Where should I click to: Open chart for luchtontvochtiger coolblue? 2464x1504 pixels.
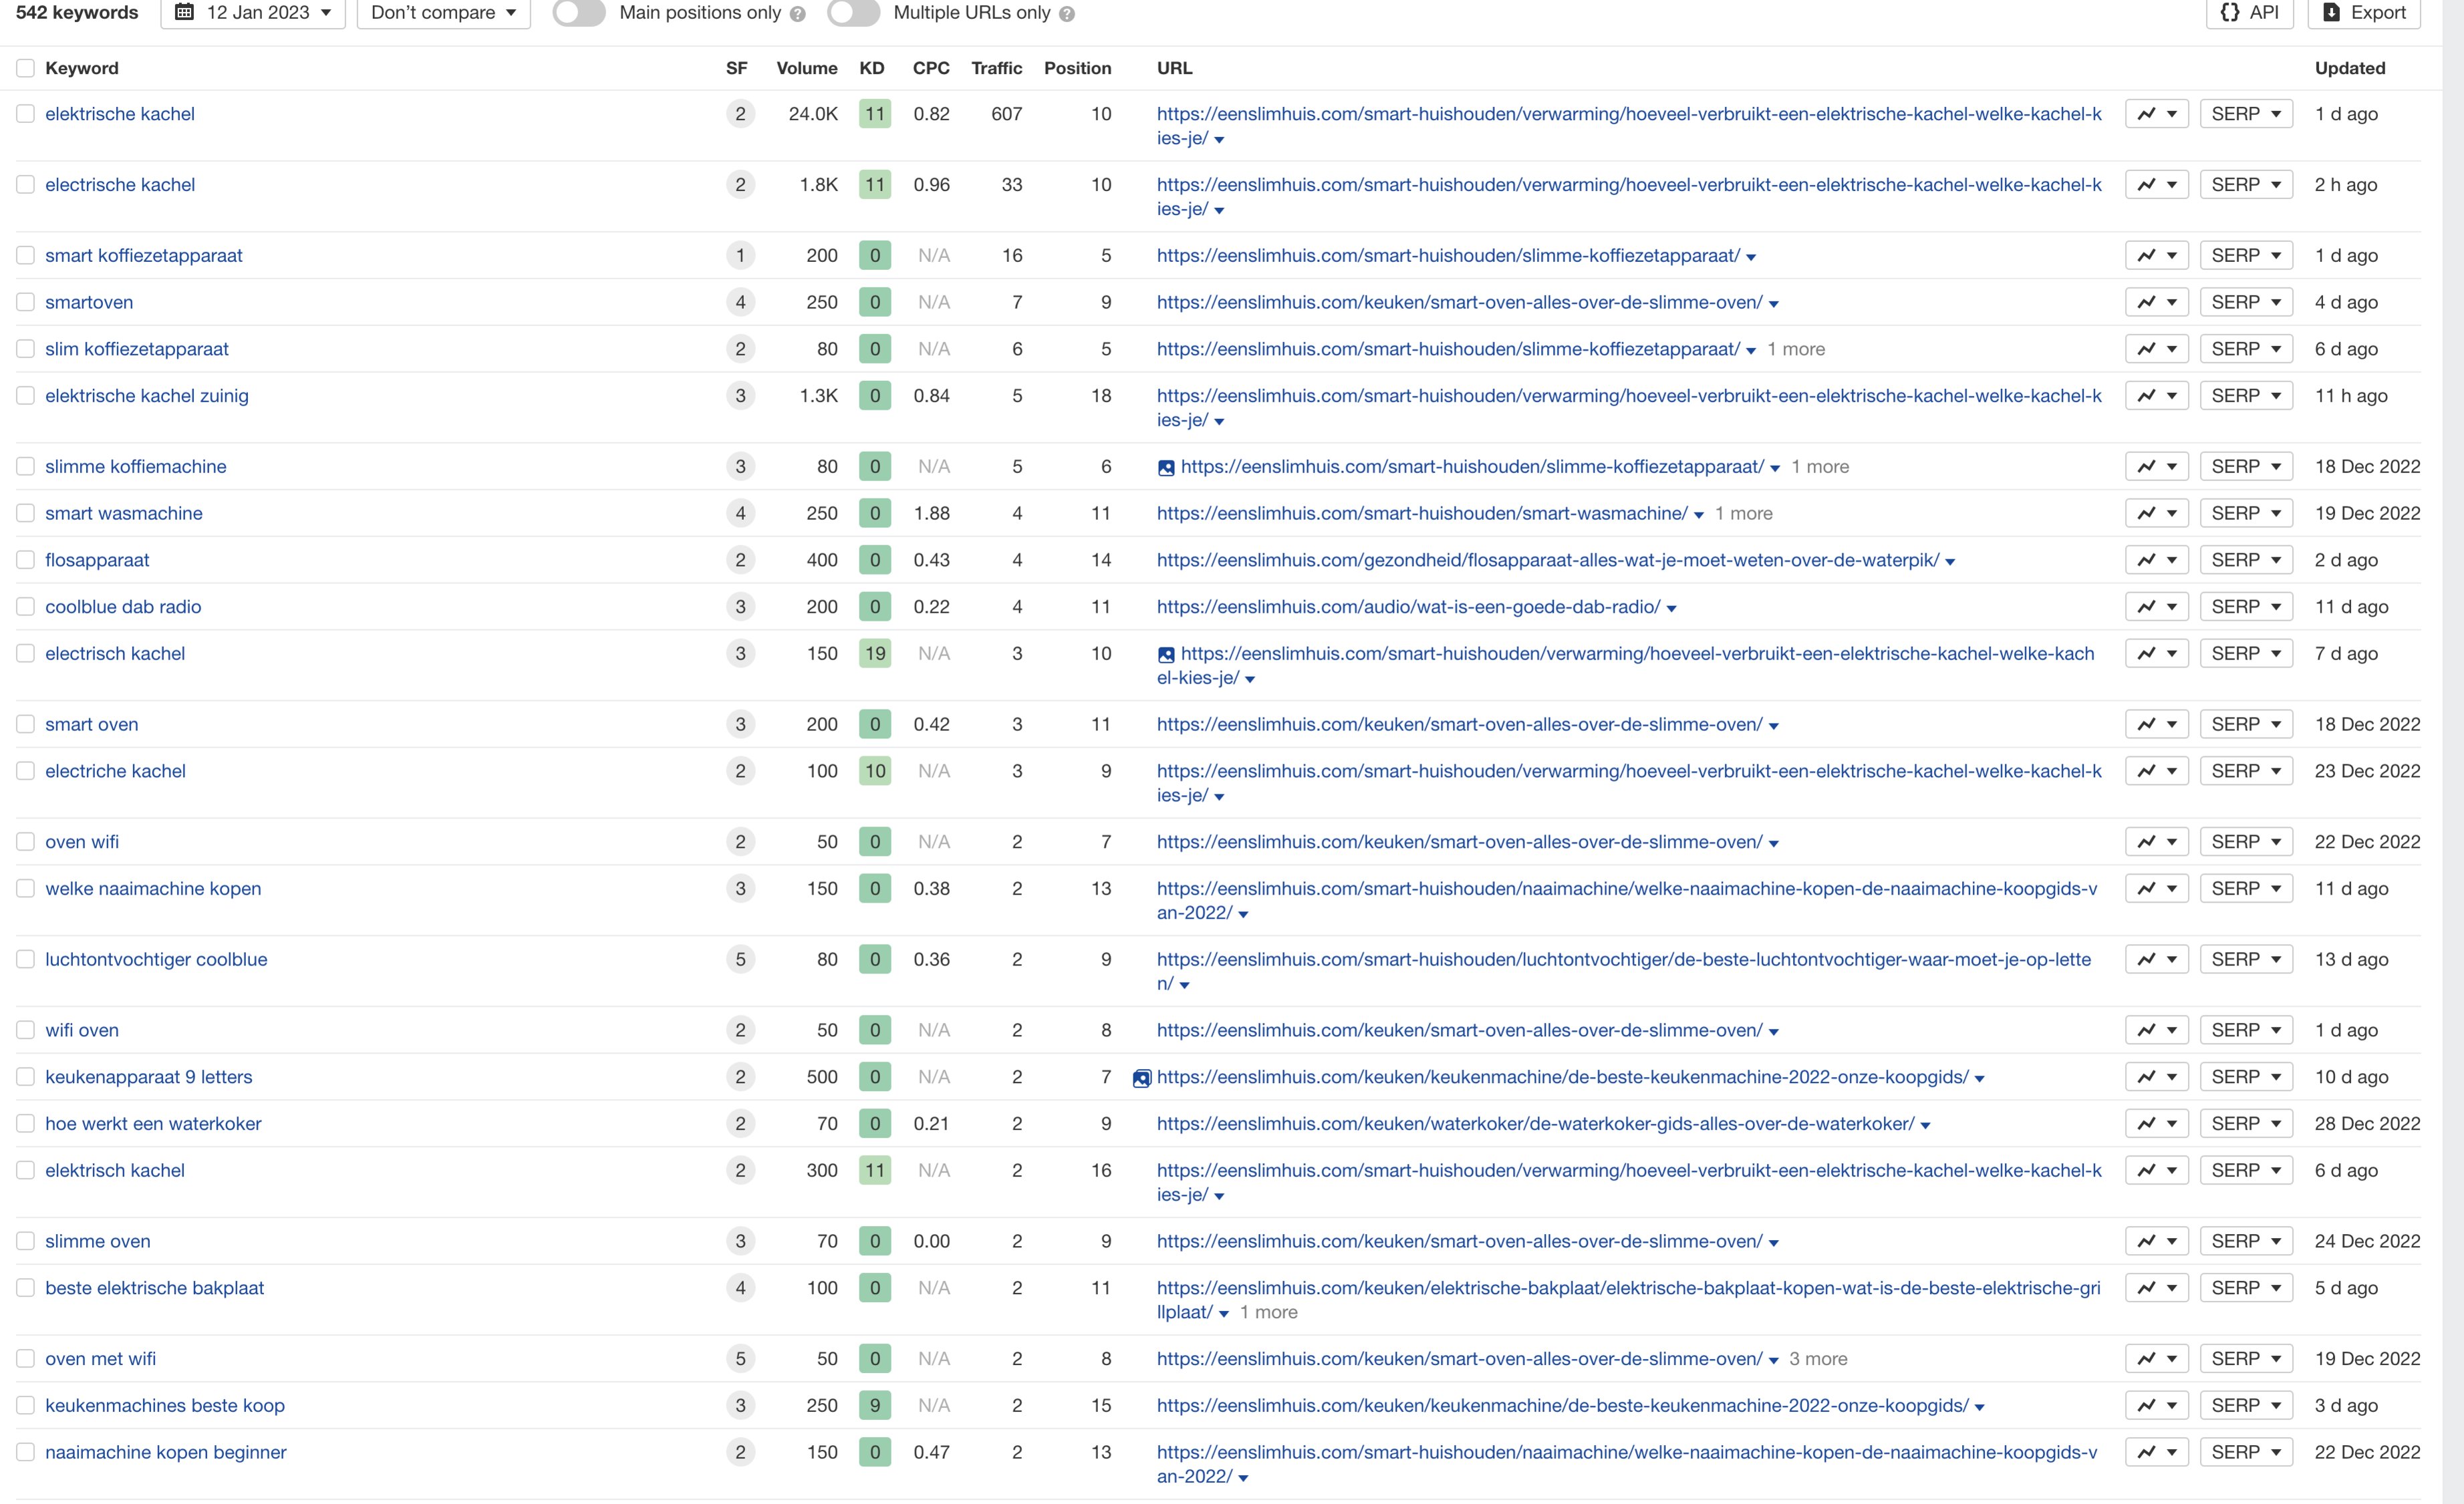[x=2157, y=960]
